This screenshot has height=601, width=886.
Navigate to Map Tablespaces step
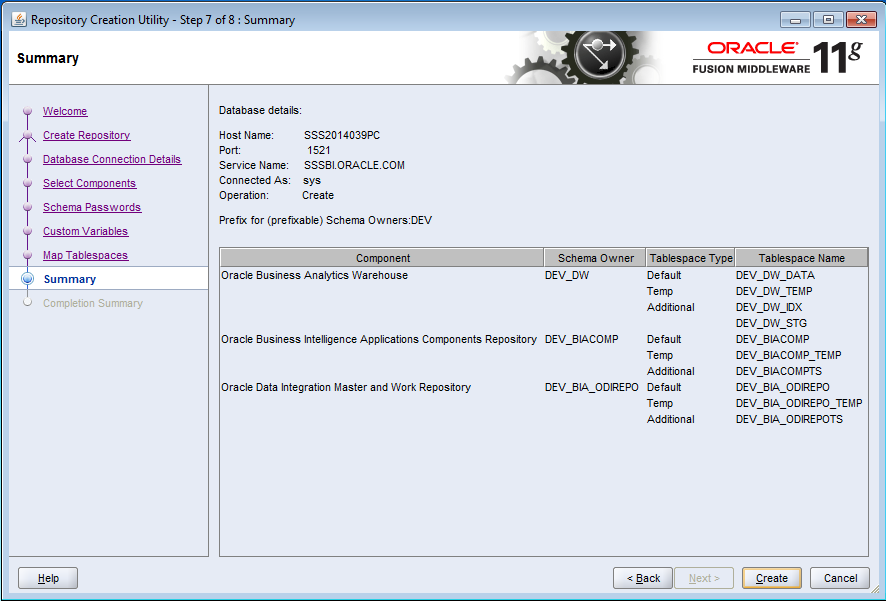click(85, 255)
